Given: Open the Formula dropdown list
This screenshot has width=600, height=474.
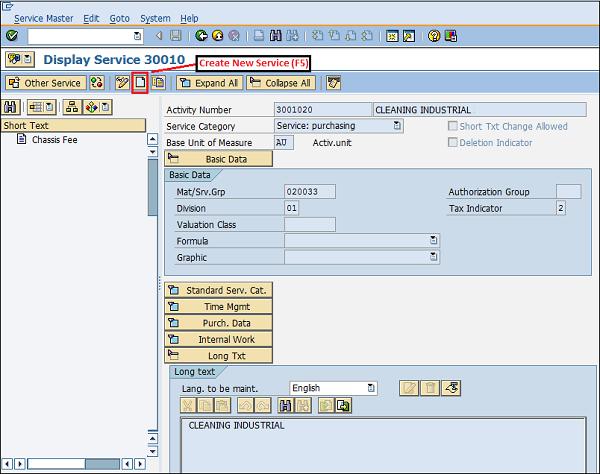Looking at the screenshot, I should click(434, 241).
